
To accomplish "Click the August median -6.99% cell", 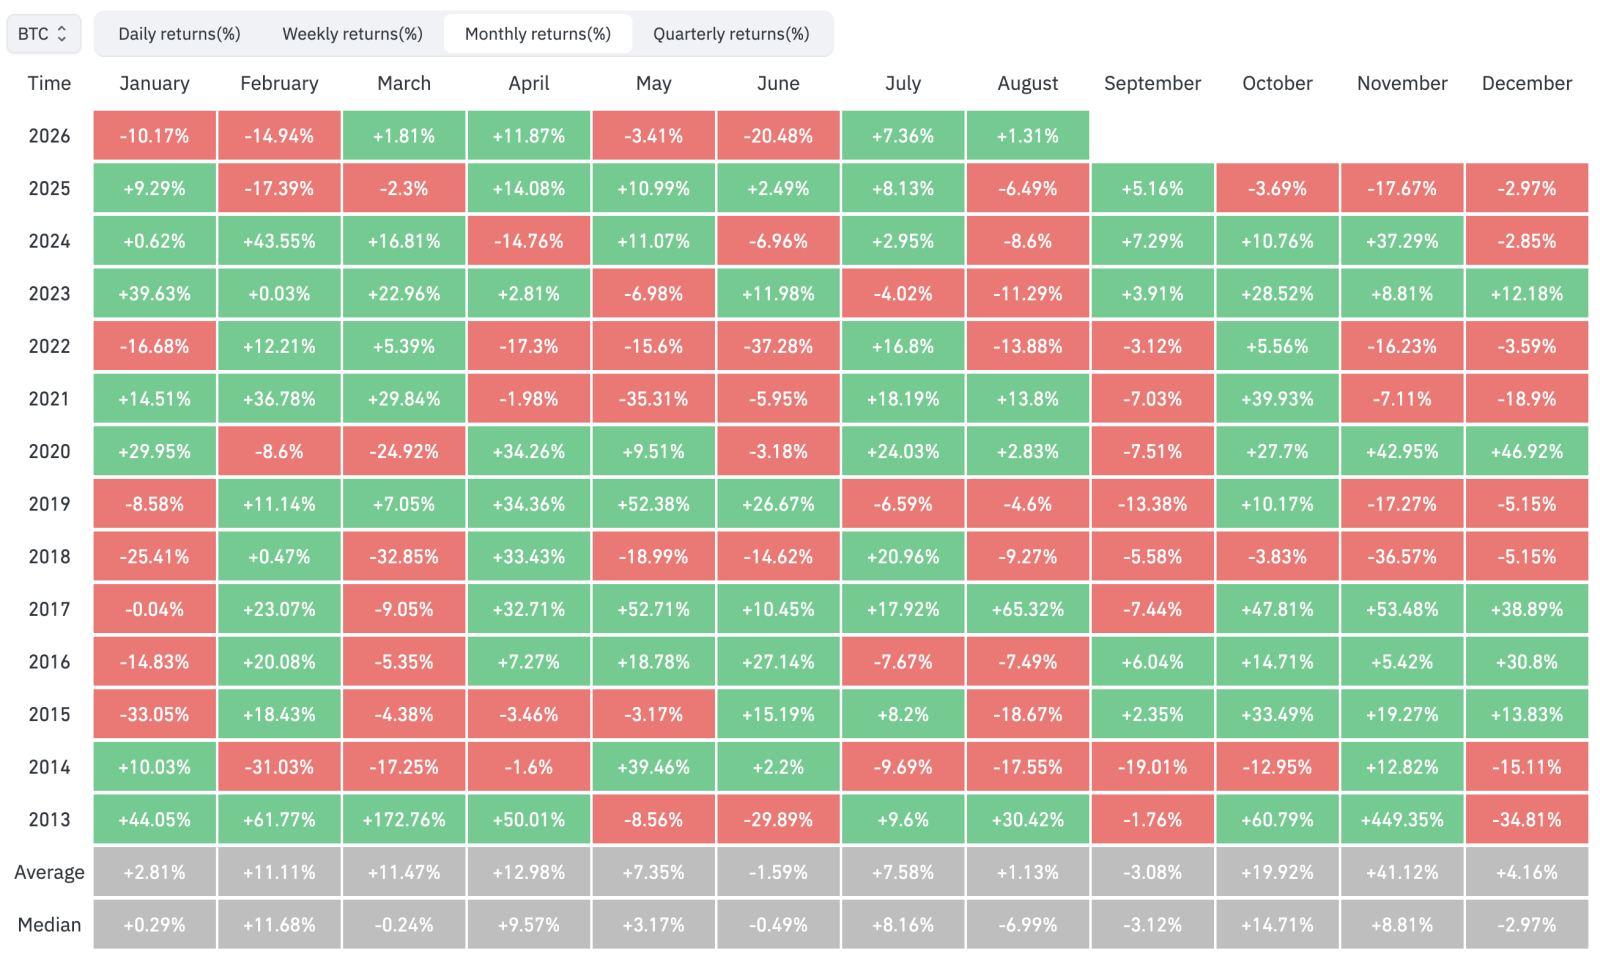I will click(x=1028, y=925).
